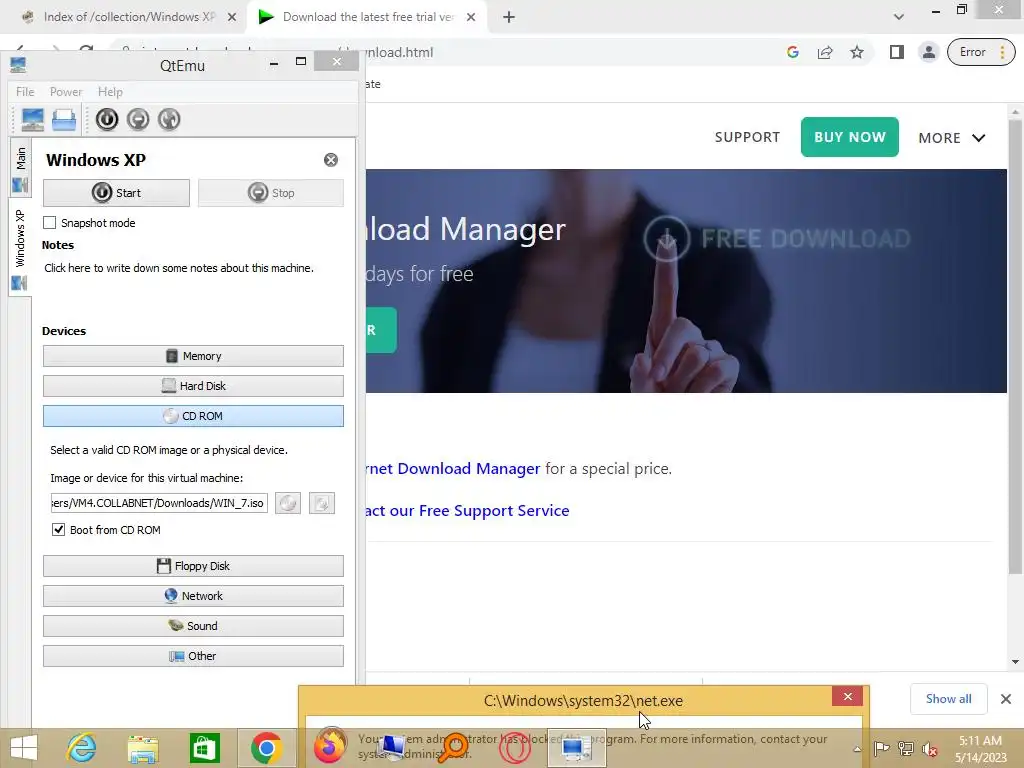
Task: Expand the Other device section
Action: click(193, 656)
